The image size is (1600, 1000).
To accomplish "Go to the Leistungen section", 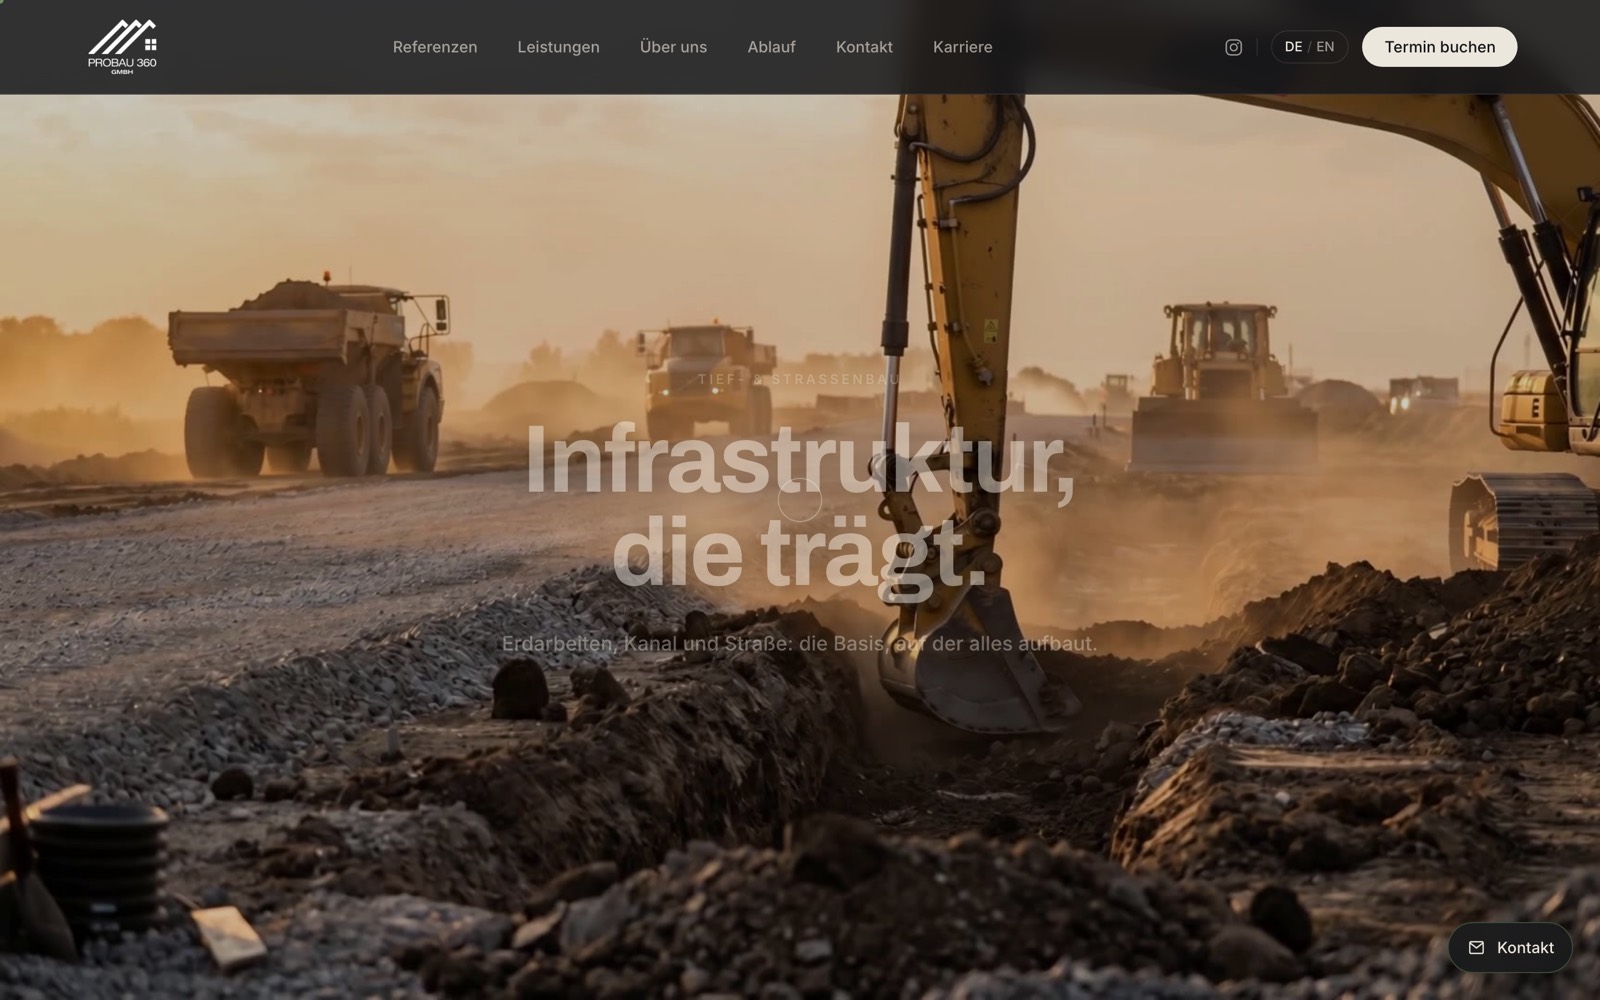I will (558, 47).
